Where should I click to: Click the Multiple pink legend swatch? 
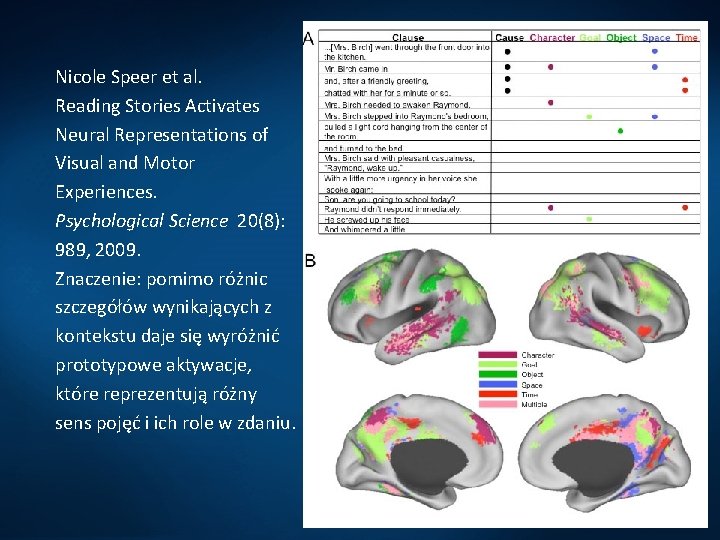497,405
